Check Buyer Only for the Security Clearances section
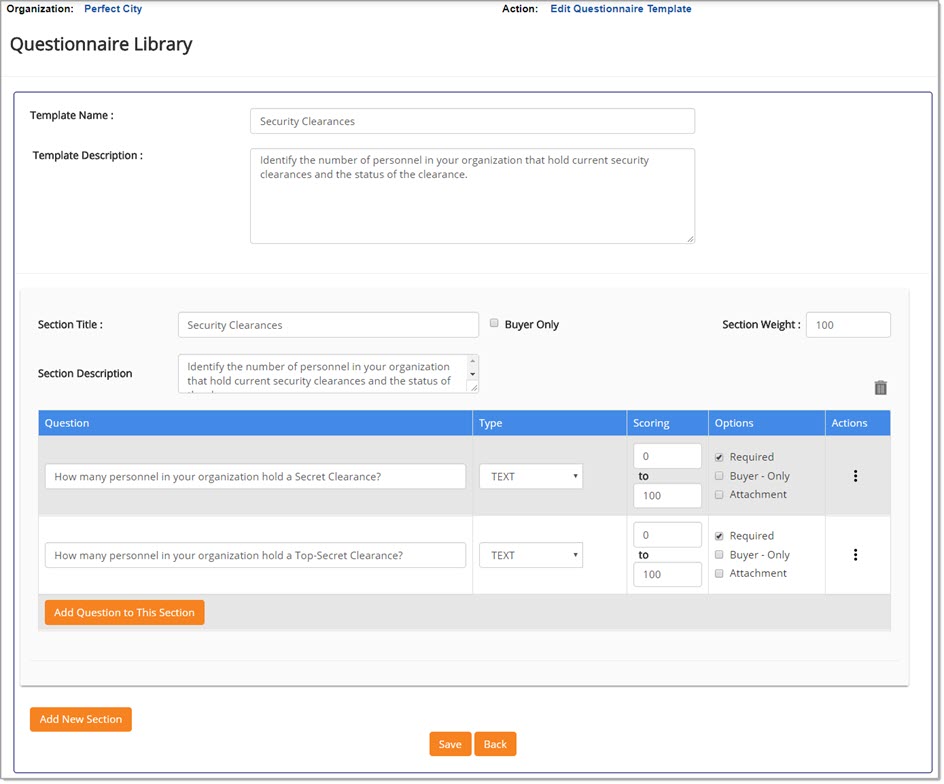944x784 pixels. point(494,321)
